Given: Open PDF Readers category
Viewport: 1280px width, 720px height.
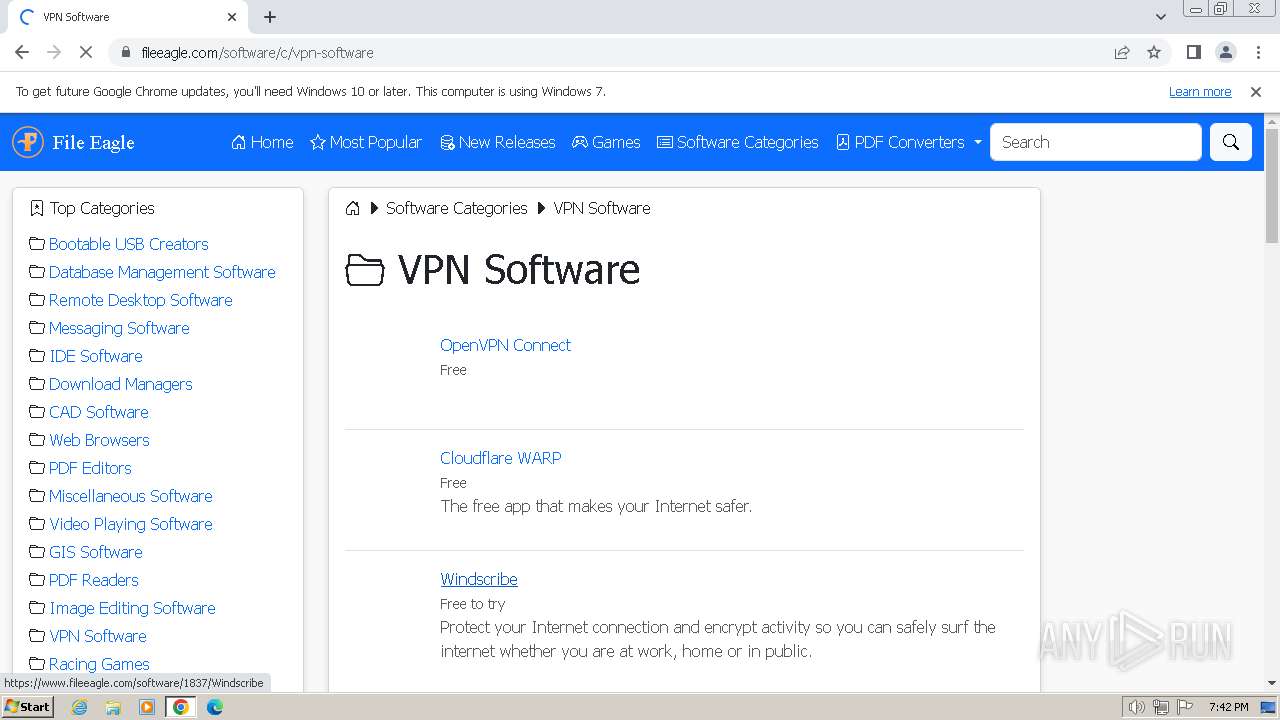Looking at the screenshot, I should [x=93, y=580].
